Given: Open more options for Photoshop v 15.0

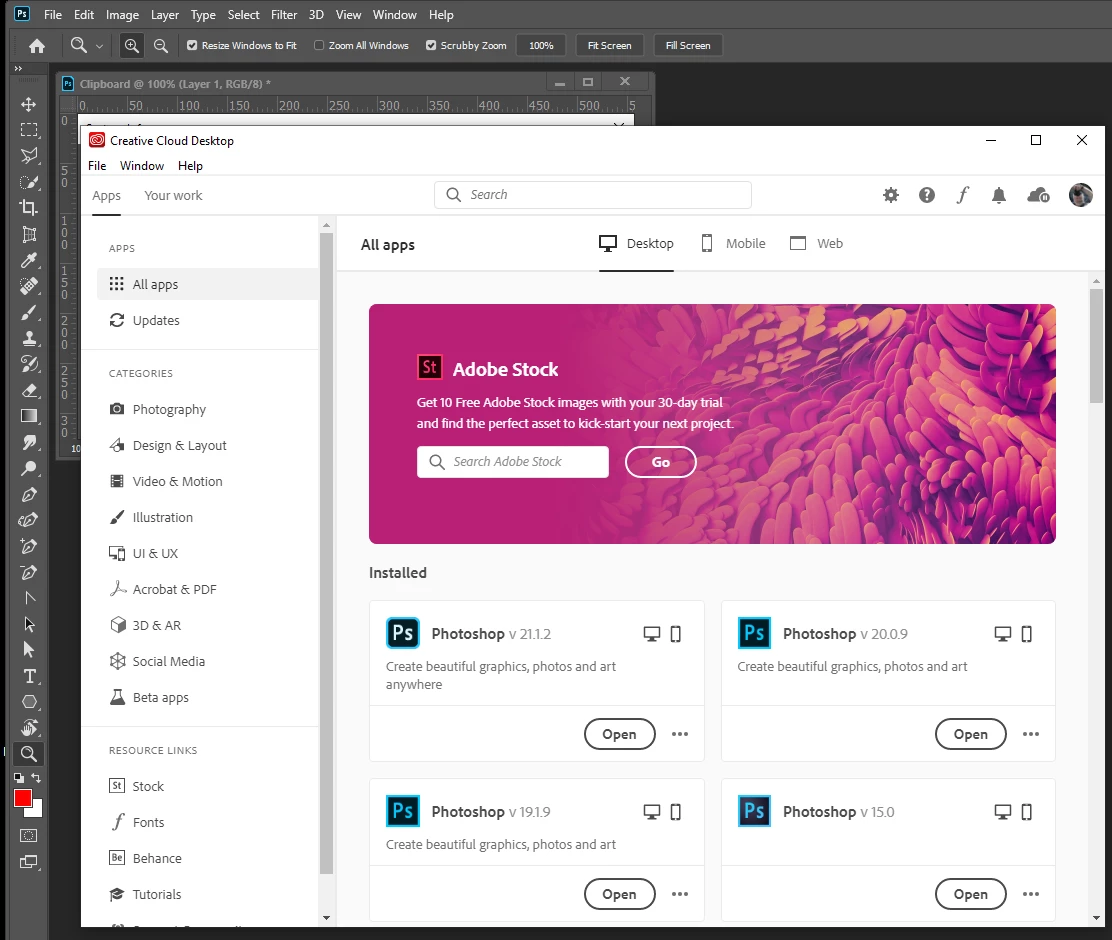Looking at the screenshot, I should click(x=1030, y=894).
